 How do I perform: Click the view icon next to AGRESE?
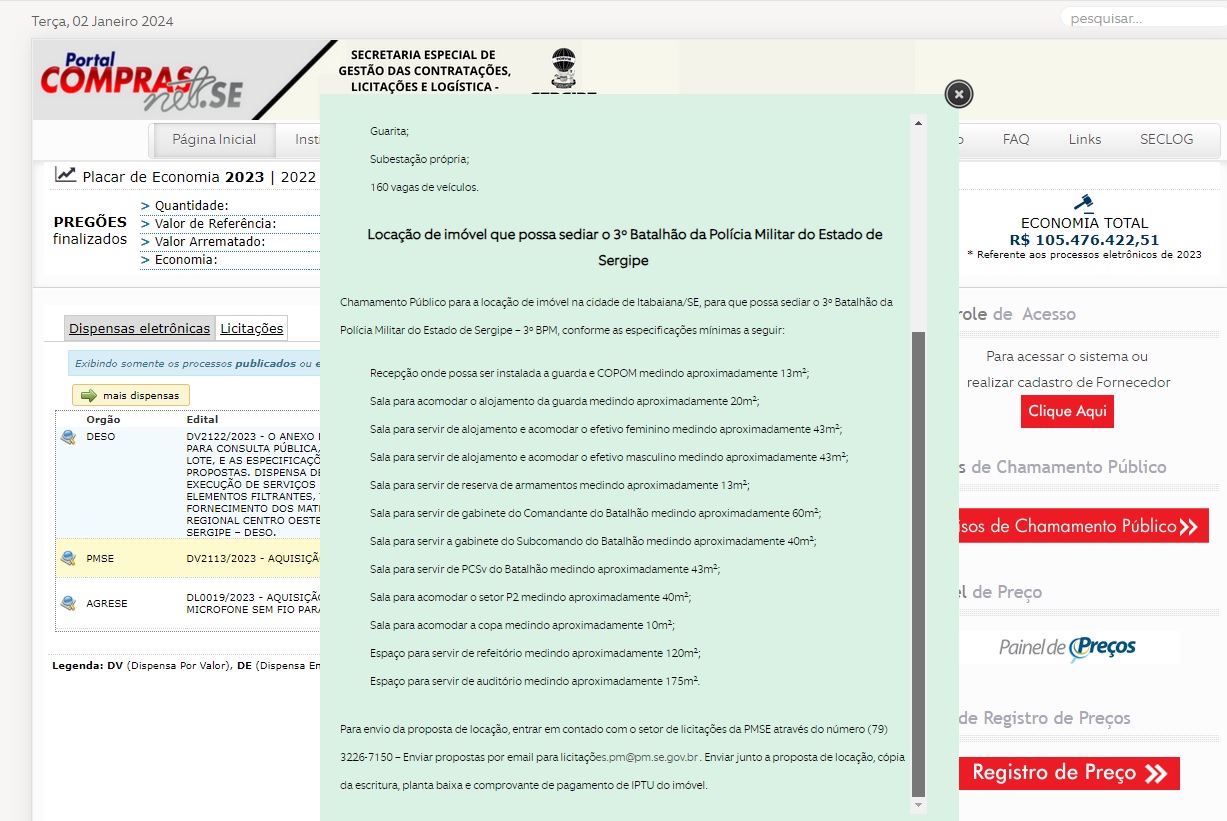tap(68, 603)
